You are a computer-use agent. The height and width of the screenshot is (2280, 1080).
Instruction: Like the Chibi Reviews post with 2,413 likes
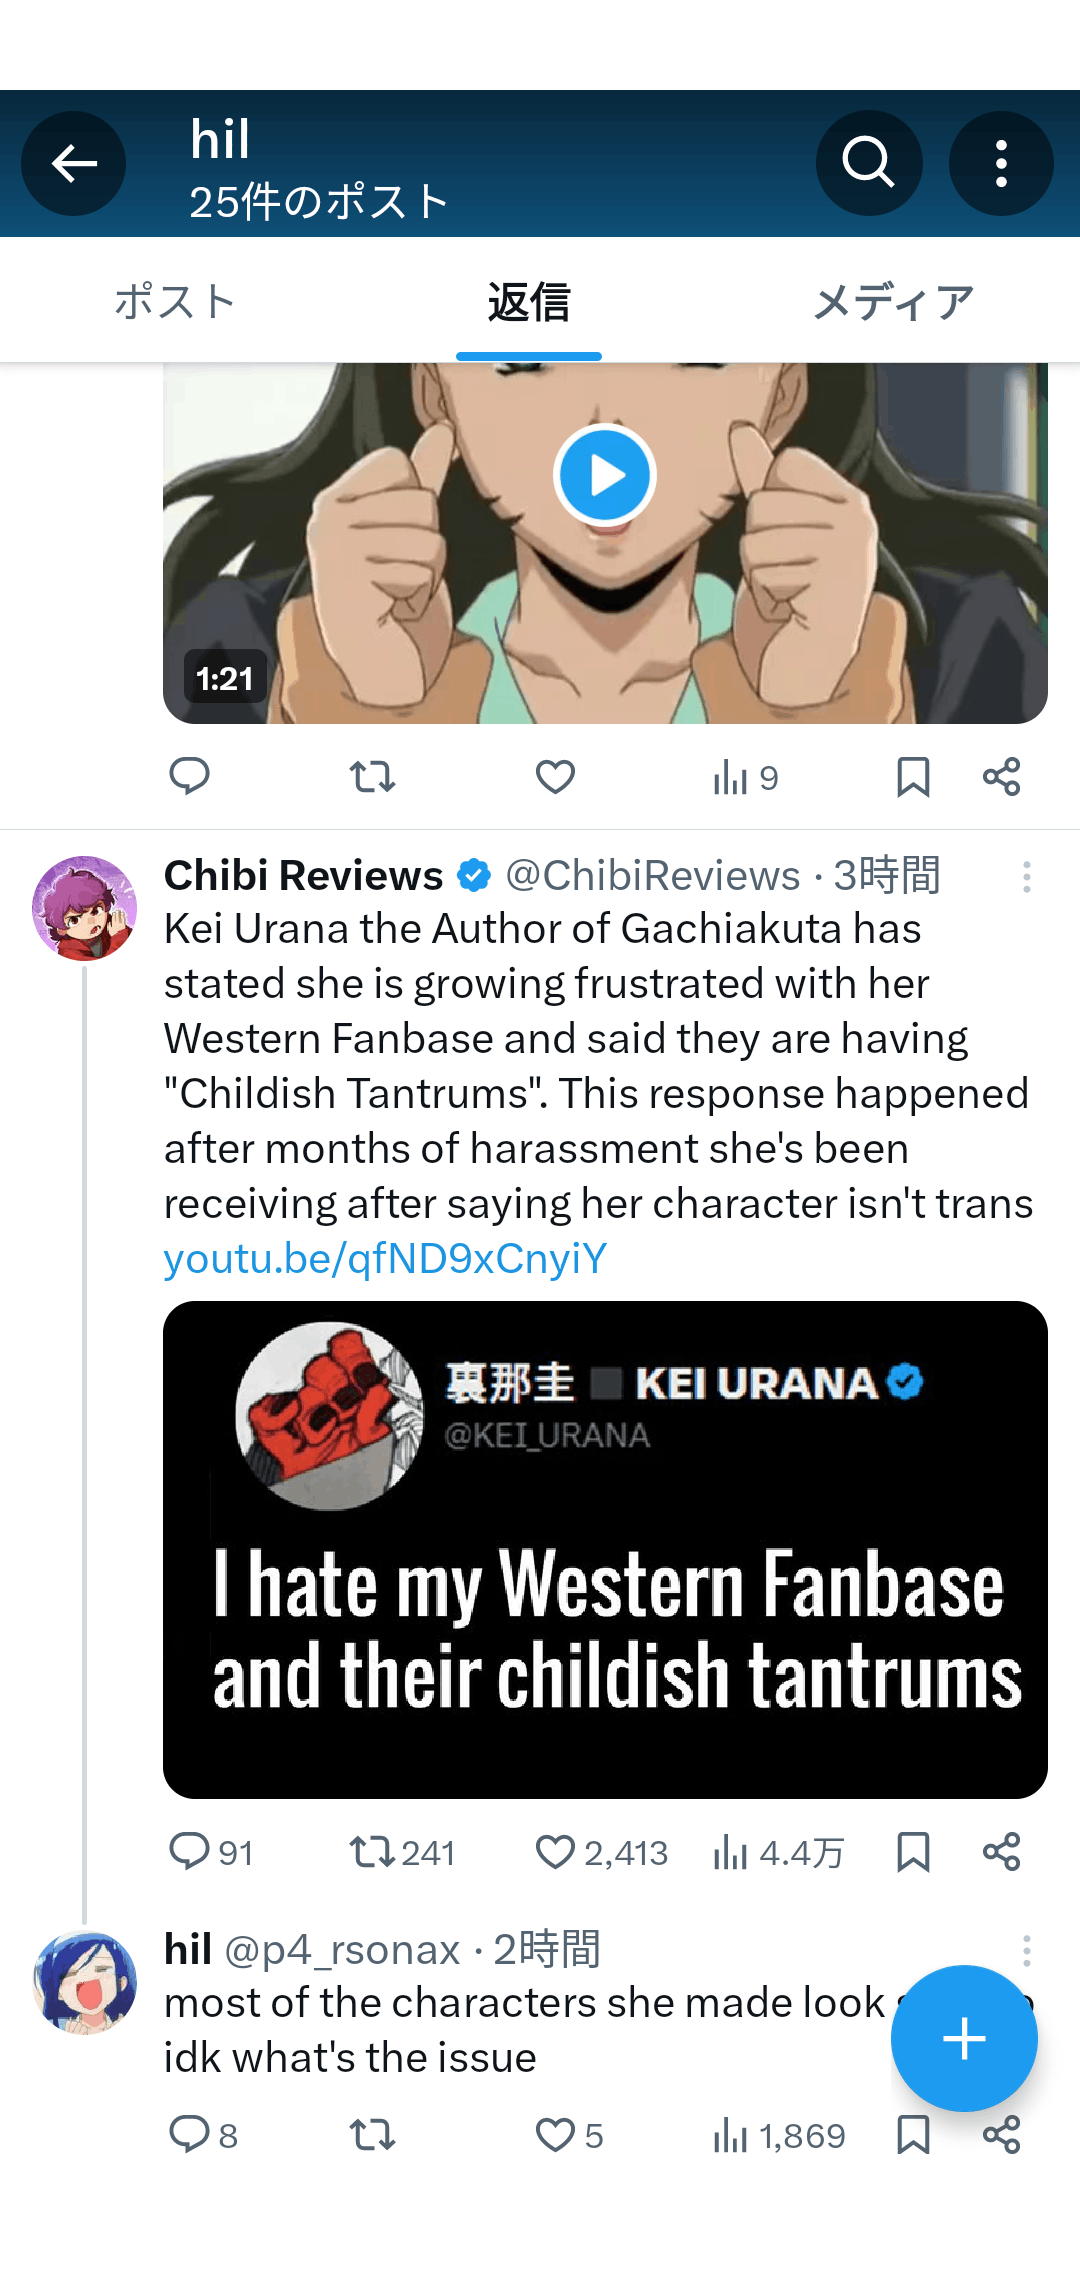[555, 1852]
